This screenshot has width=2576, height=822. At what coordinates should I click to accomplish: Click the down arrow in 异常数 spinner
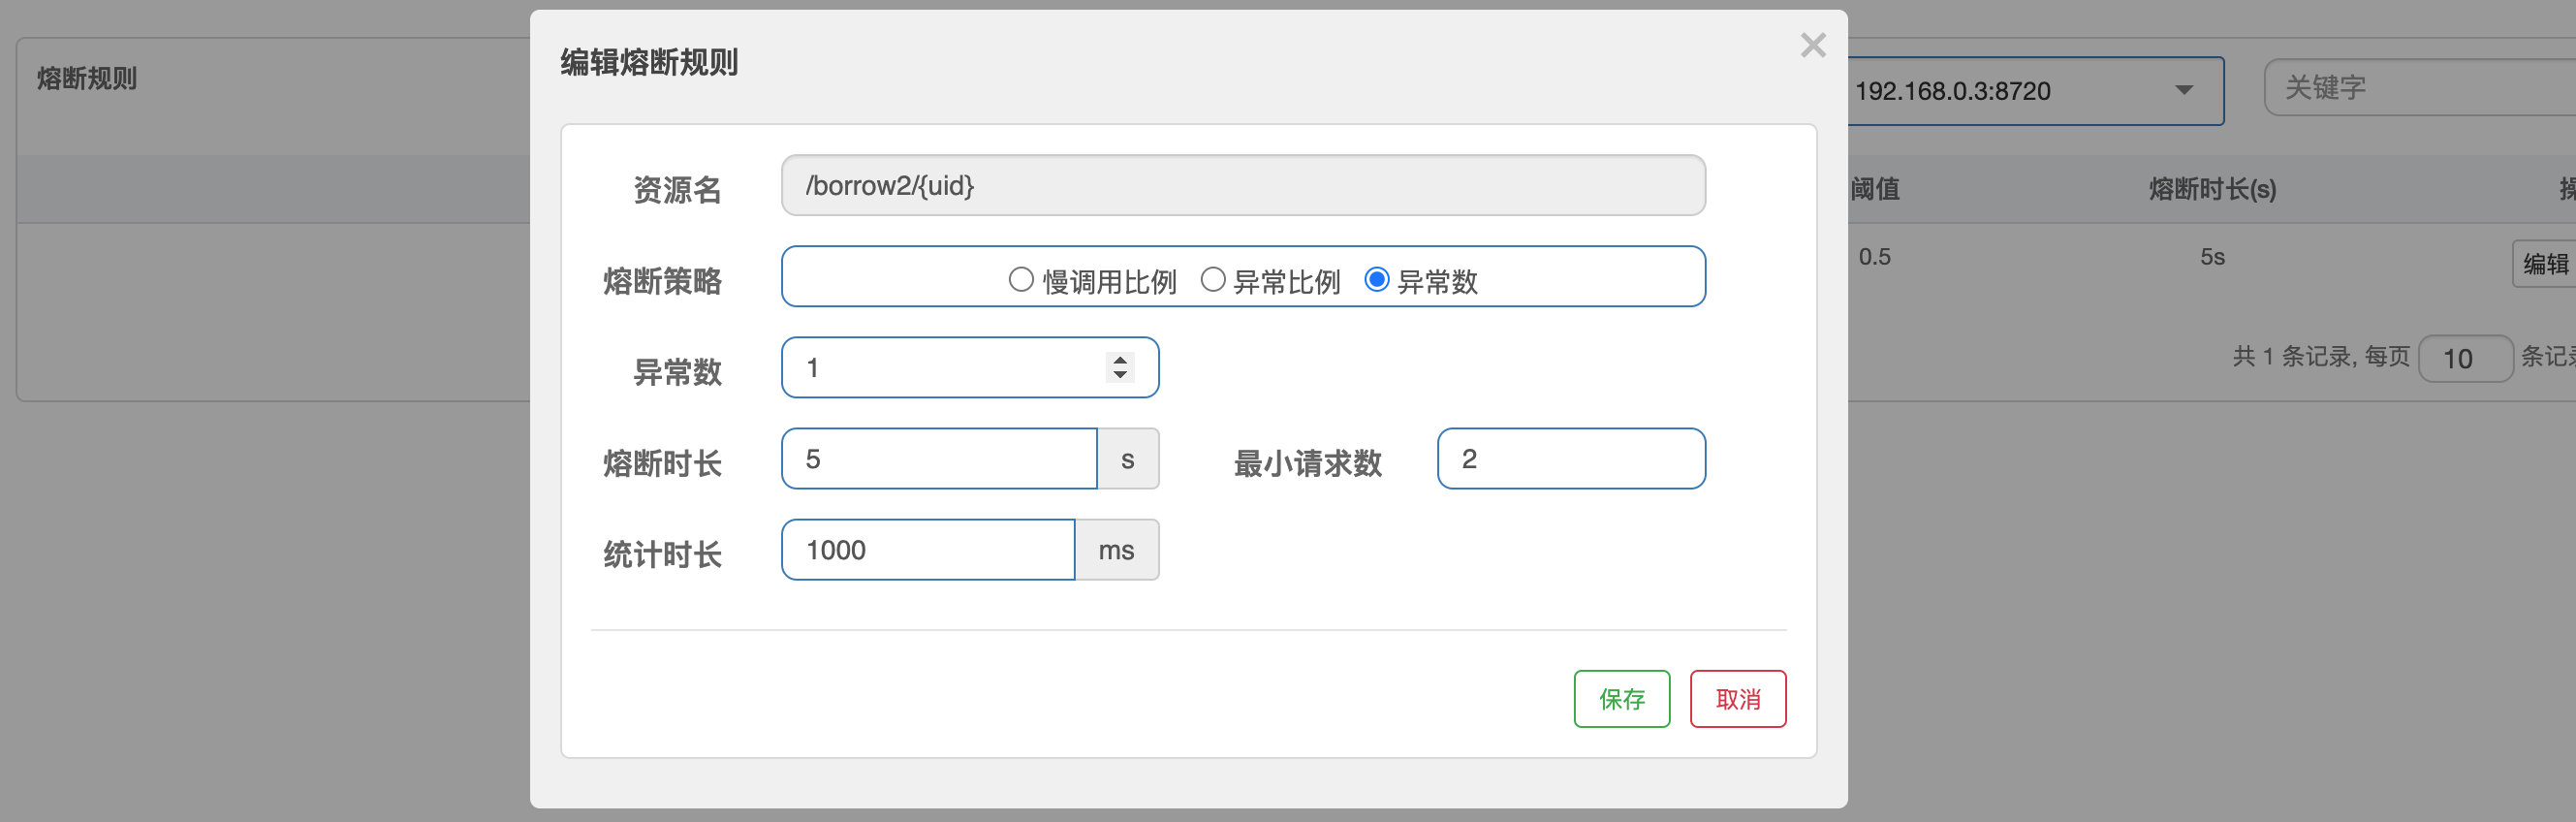click(x=1120, y=375)
